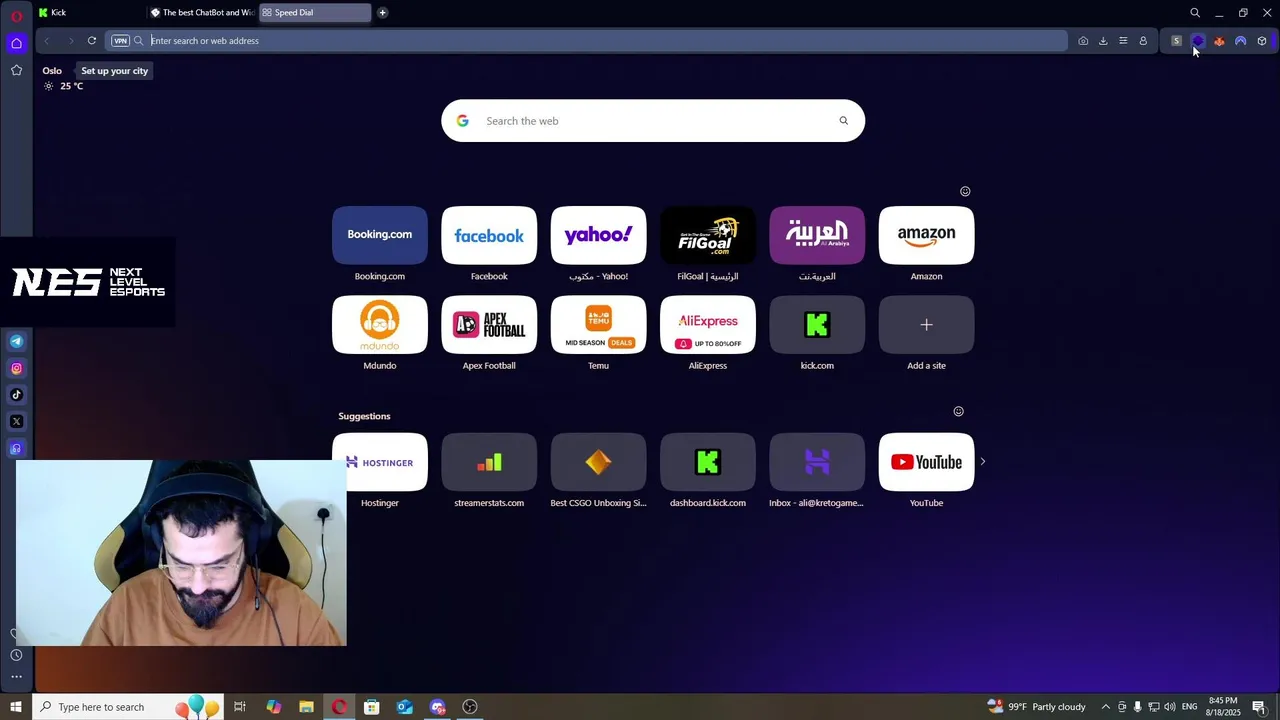
Task: Open the Booking.com speed dial tile
Action: point(380,235)
